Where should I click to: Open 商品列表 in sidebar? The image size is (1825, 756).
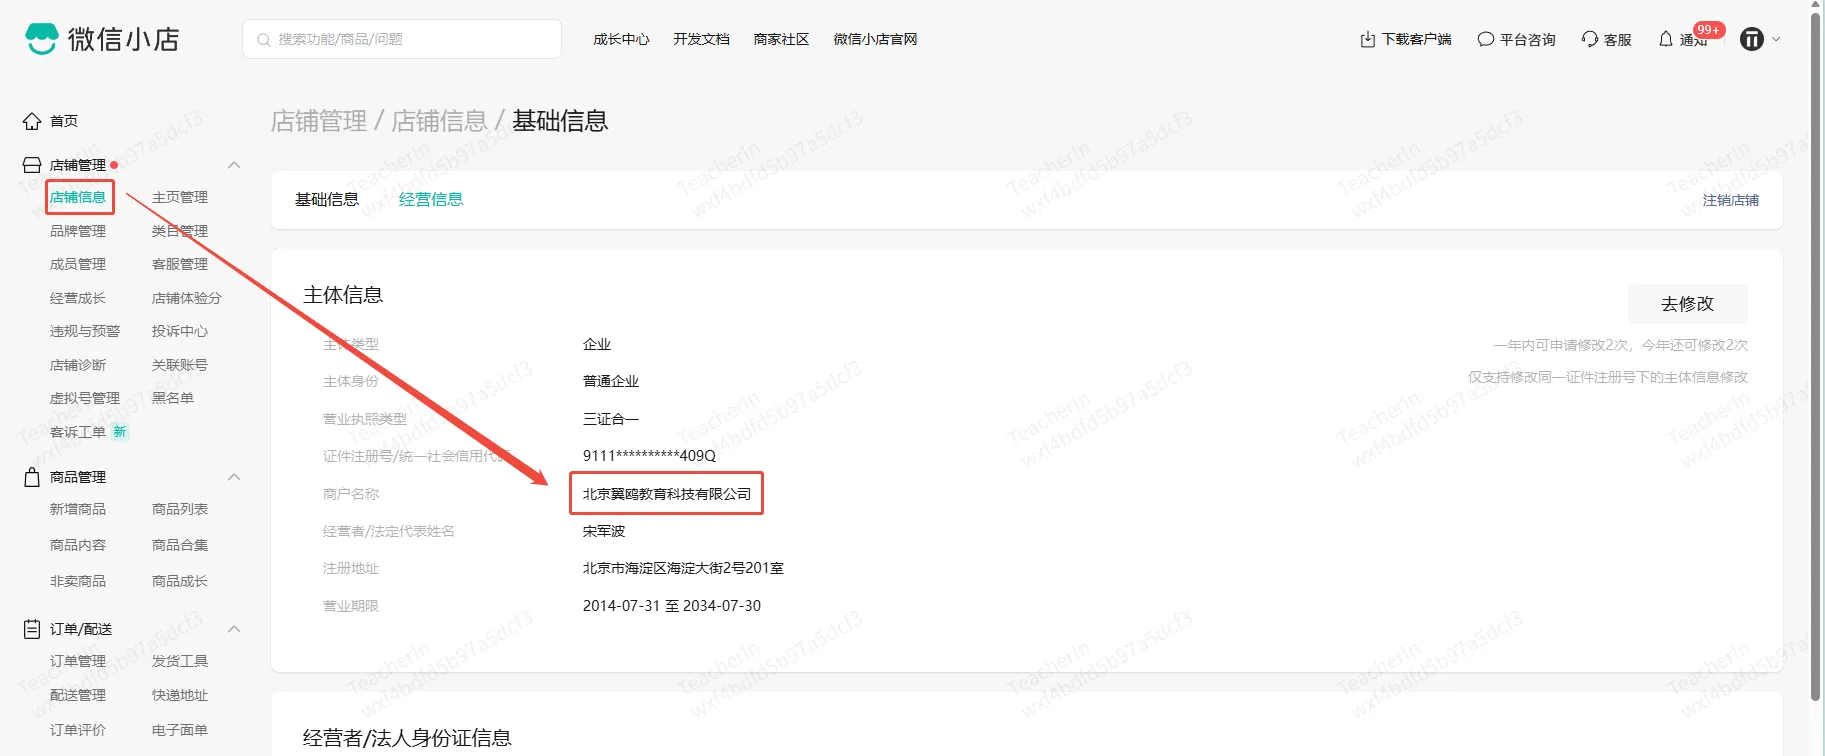[x=180, y=509]
